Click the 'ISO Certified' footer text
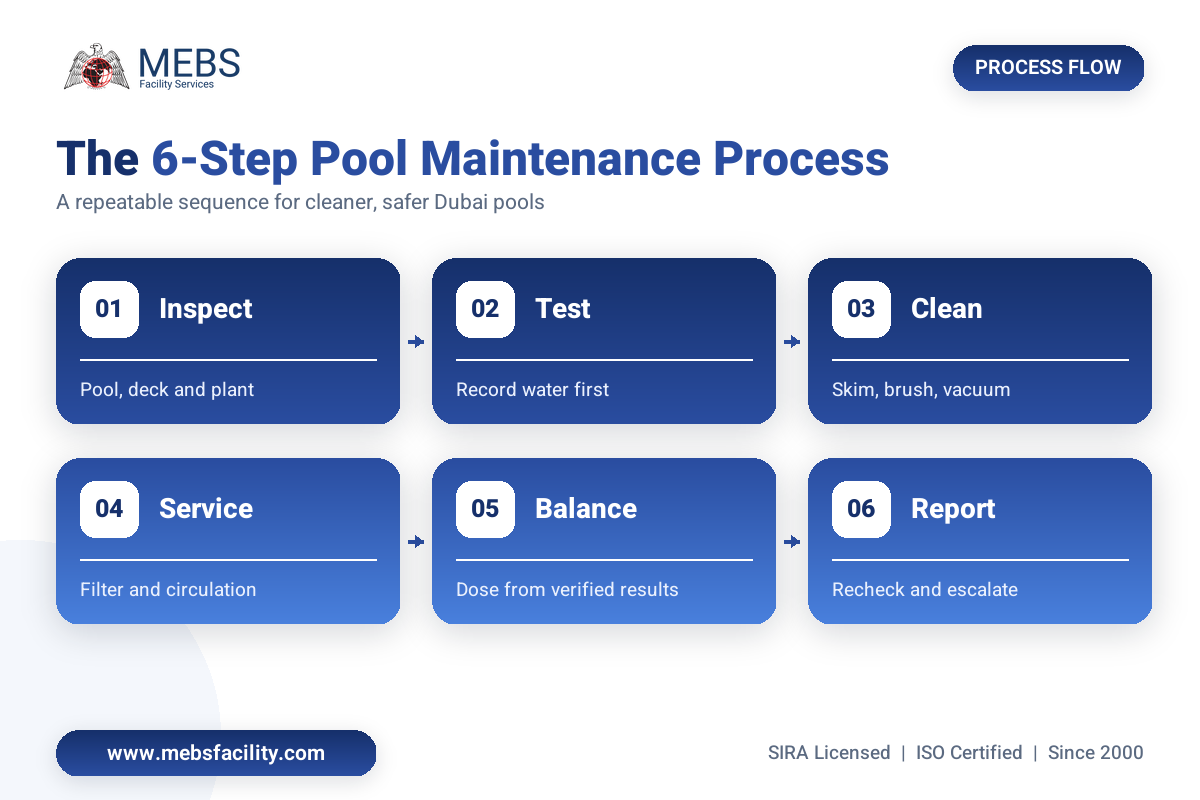The width and height of the screenshot is (1200, 800). click(969, 753)
